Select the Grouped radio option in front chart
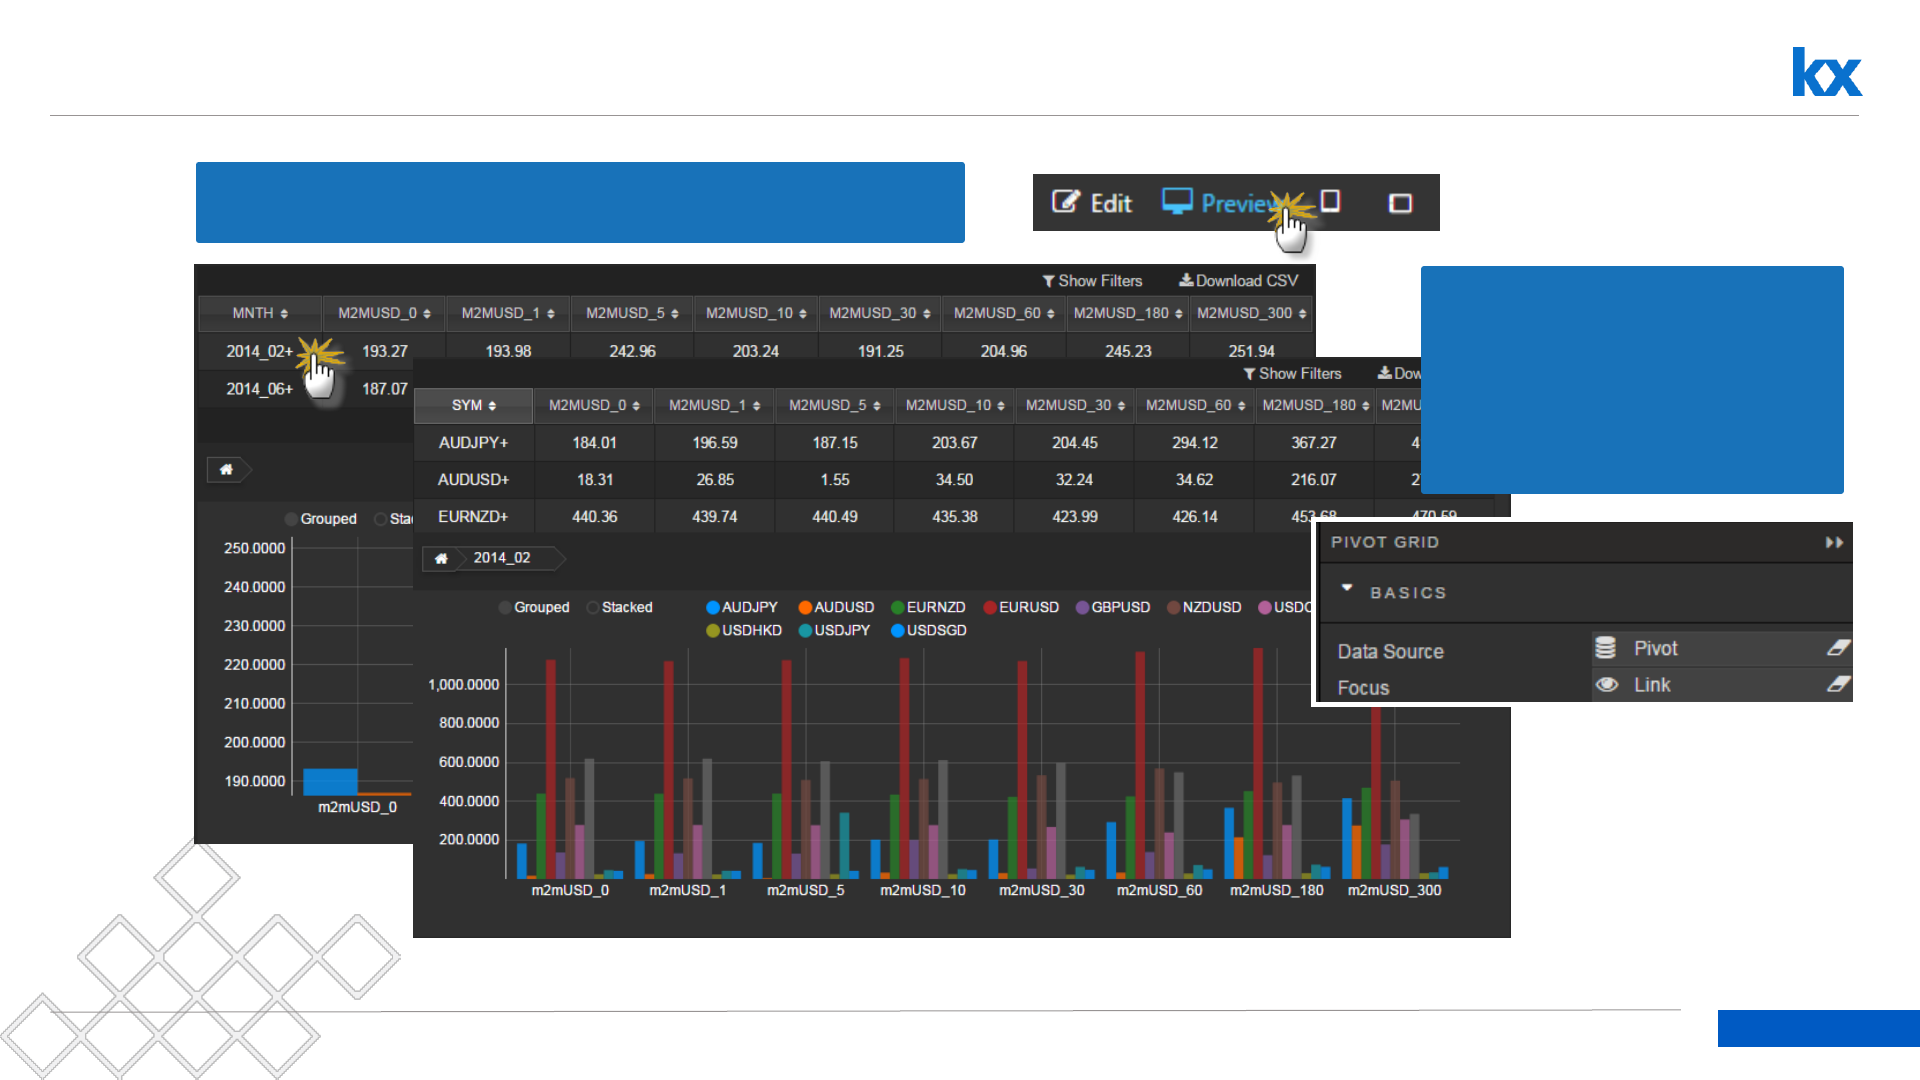The image size is (1920, 1080). [505, 608]
